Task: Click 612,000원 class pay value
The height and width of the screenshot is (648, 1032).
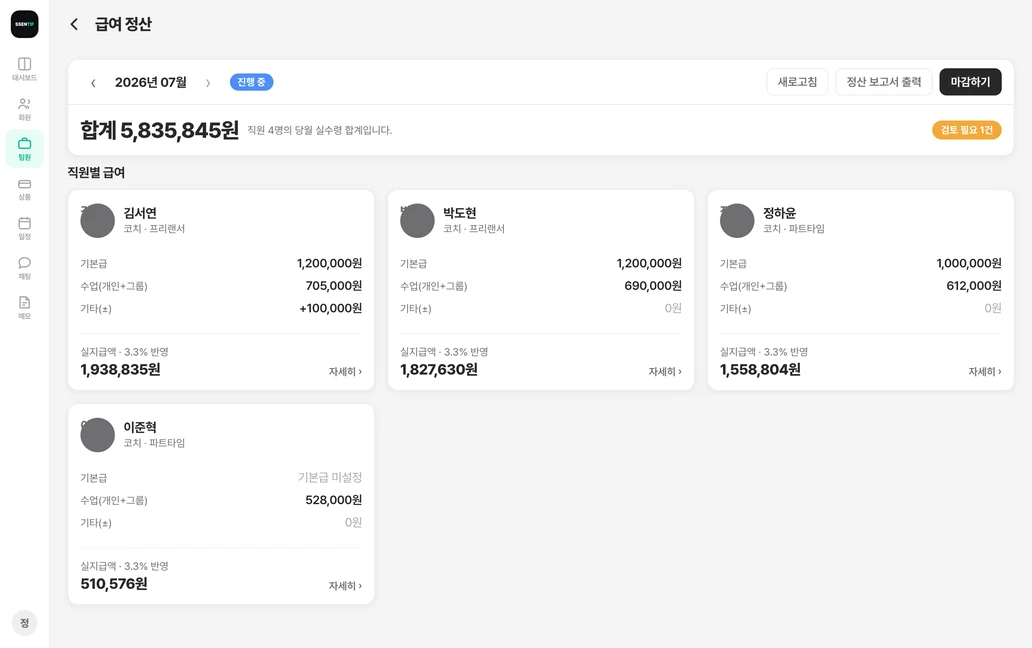Action: point(974,286)
